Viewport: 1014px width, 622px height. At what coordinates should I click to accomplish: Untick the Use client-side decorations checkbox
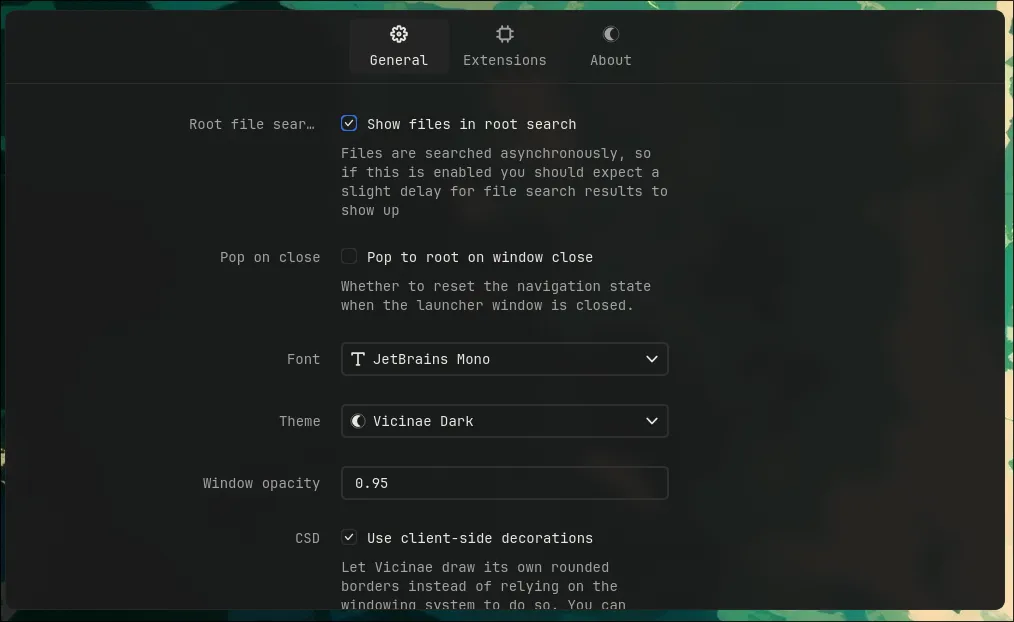349,538
